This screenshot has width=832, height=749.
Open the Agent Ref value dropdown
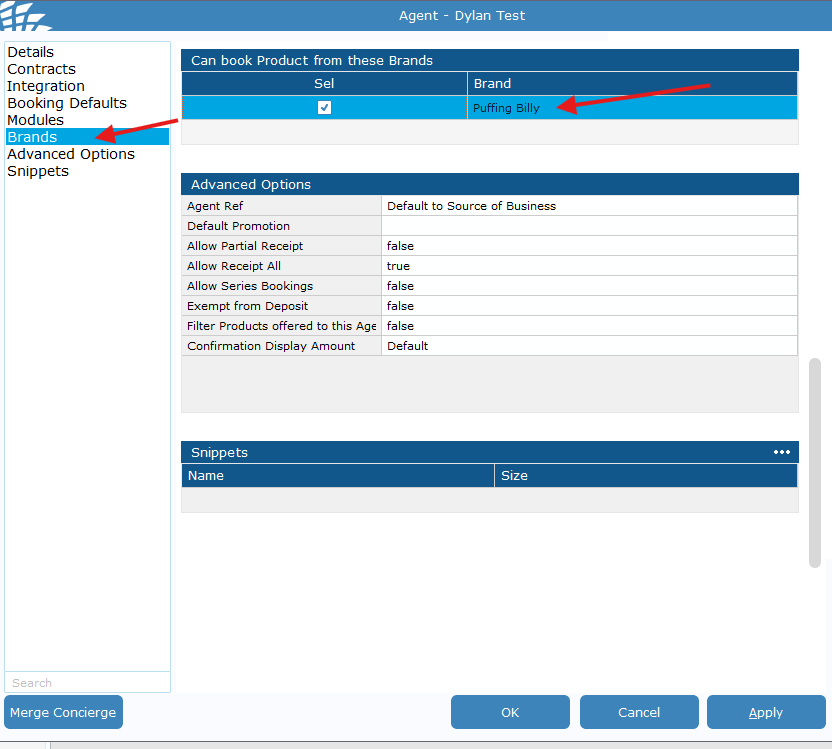click(589, 206)
